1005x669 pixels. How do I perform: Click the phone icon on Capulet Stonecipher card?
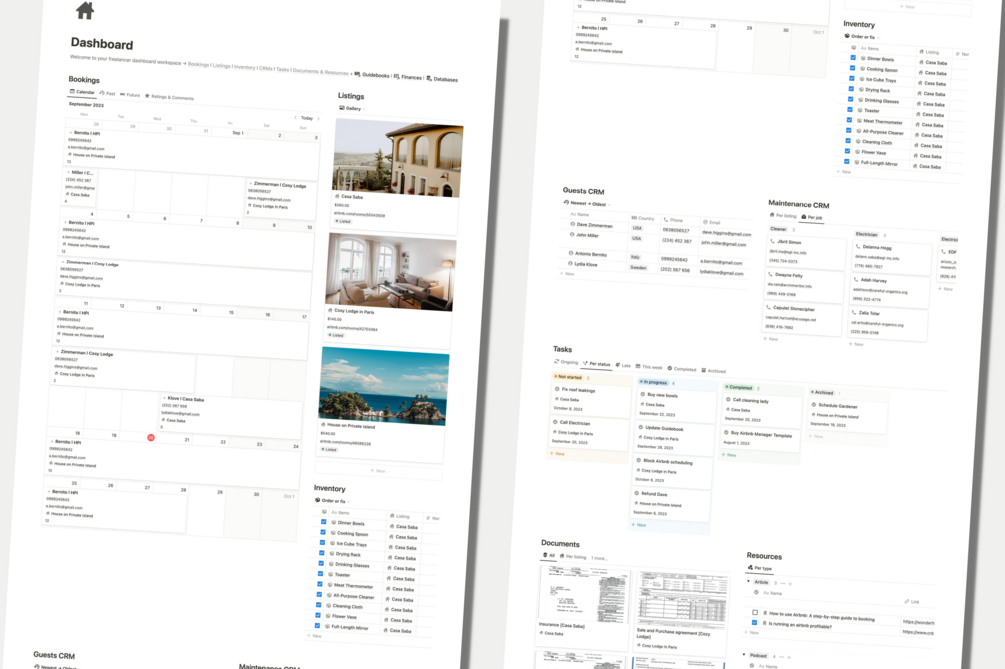pyautogui.click(x=769, y=307)
